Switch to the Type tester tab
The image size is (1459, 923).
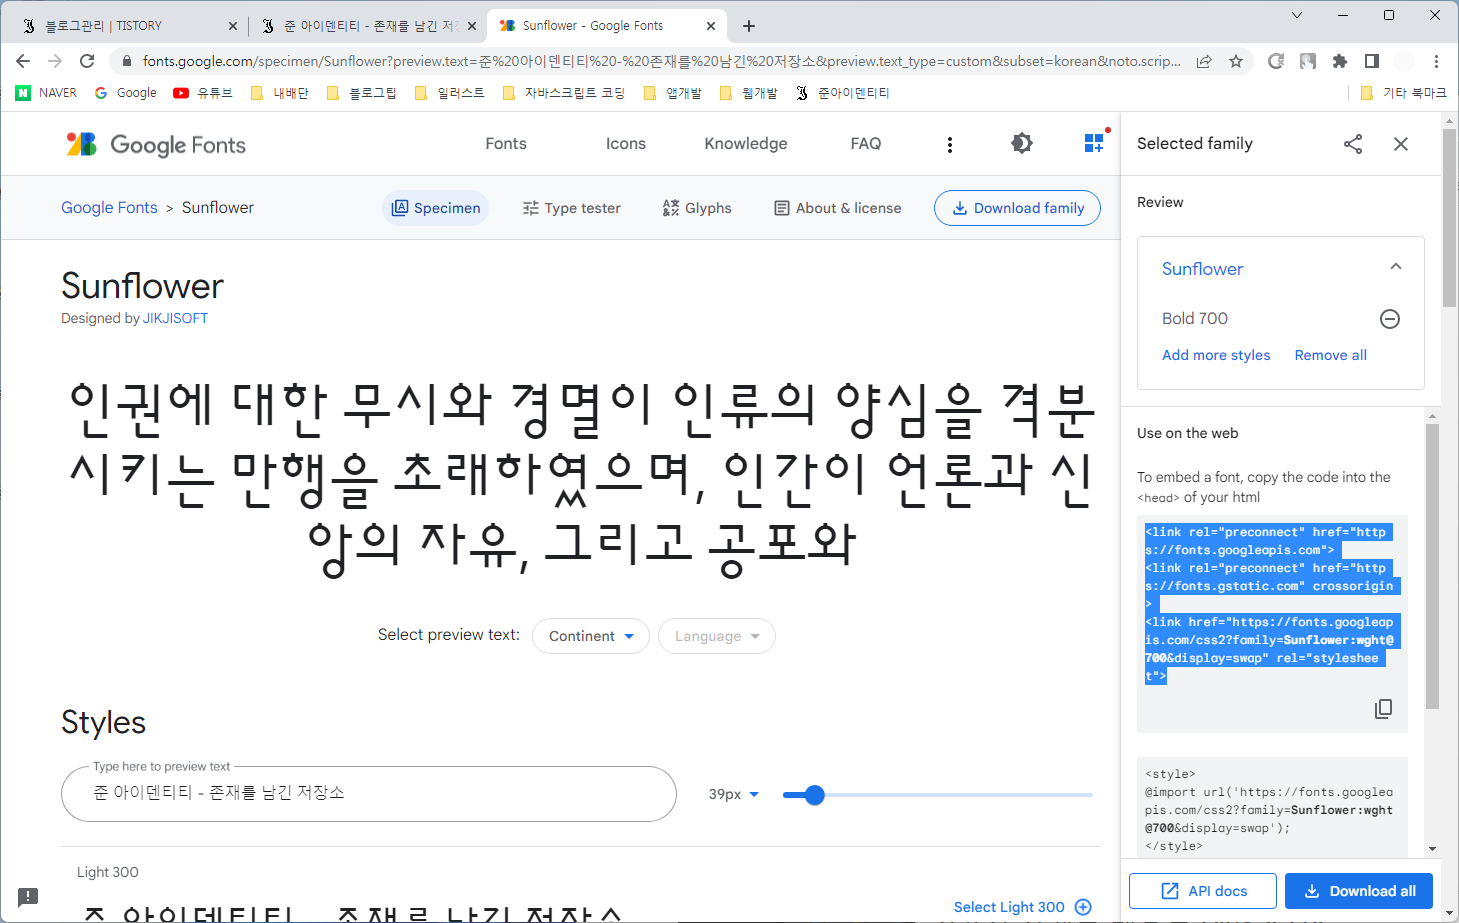point(571,208)
